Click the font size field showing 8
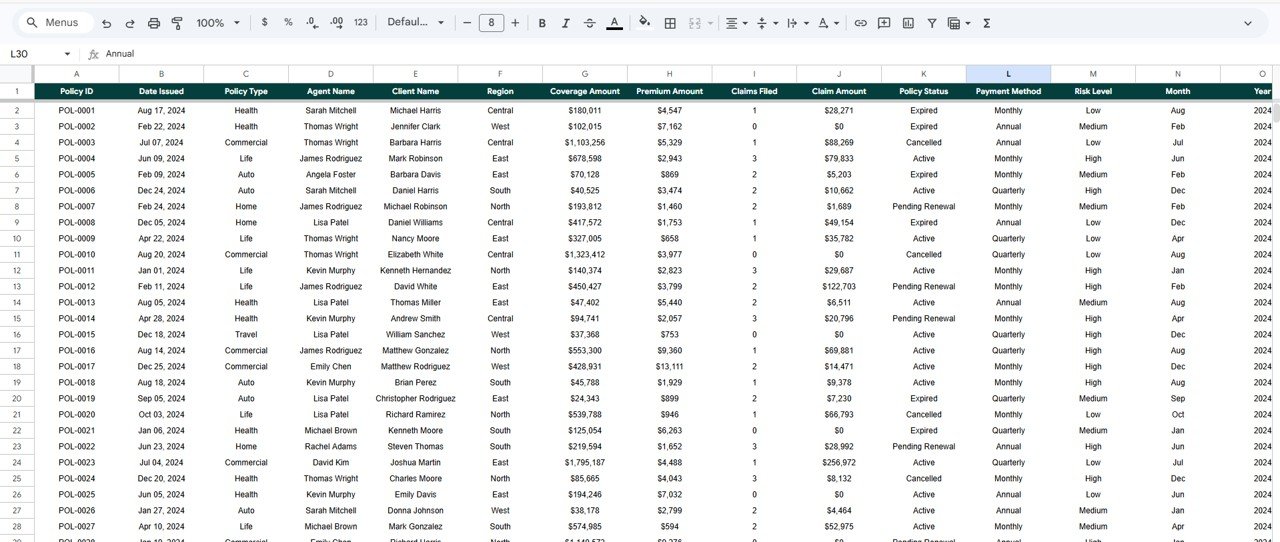This screenshot has width=1280, height=542. pos(491,23)
